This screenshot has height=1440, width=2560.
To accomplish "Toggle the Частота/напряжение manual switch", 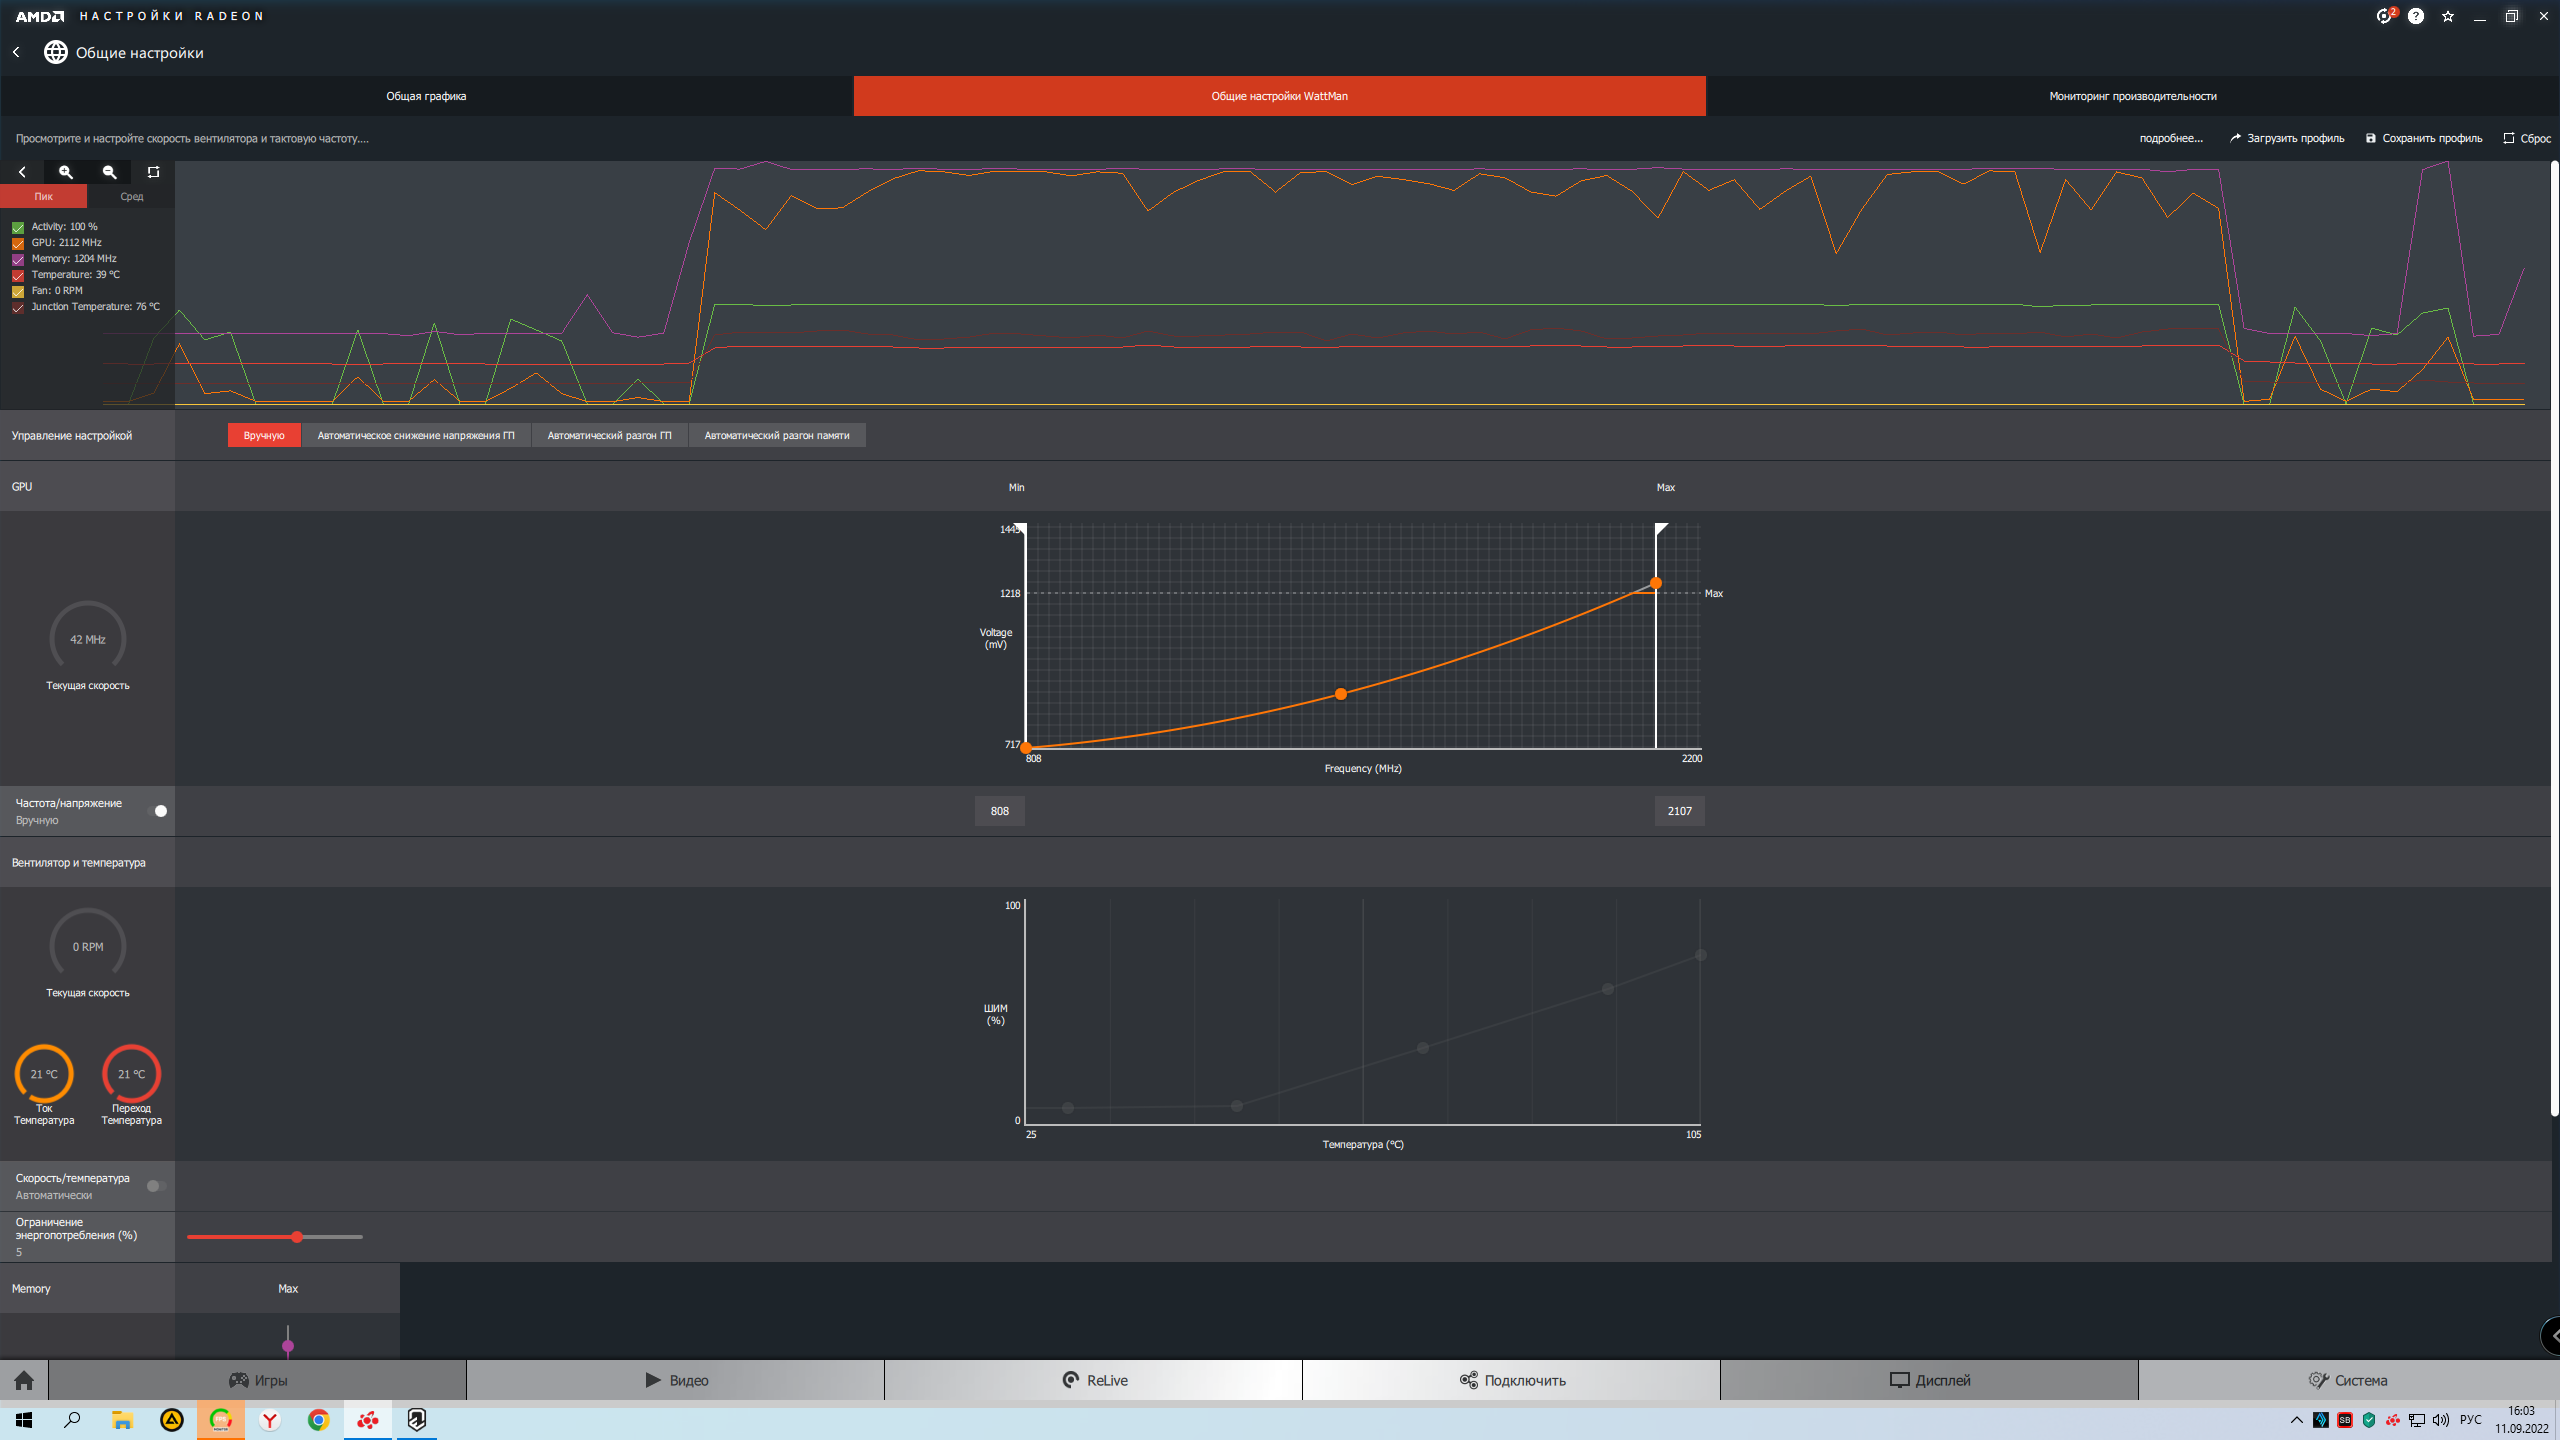I will click(157, 811).
